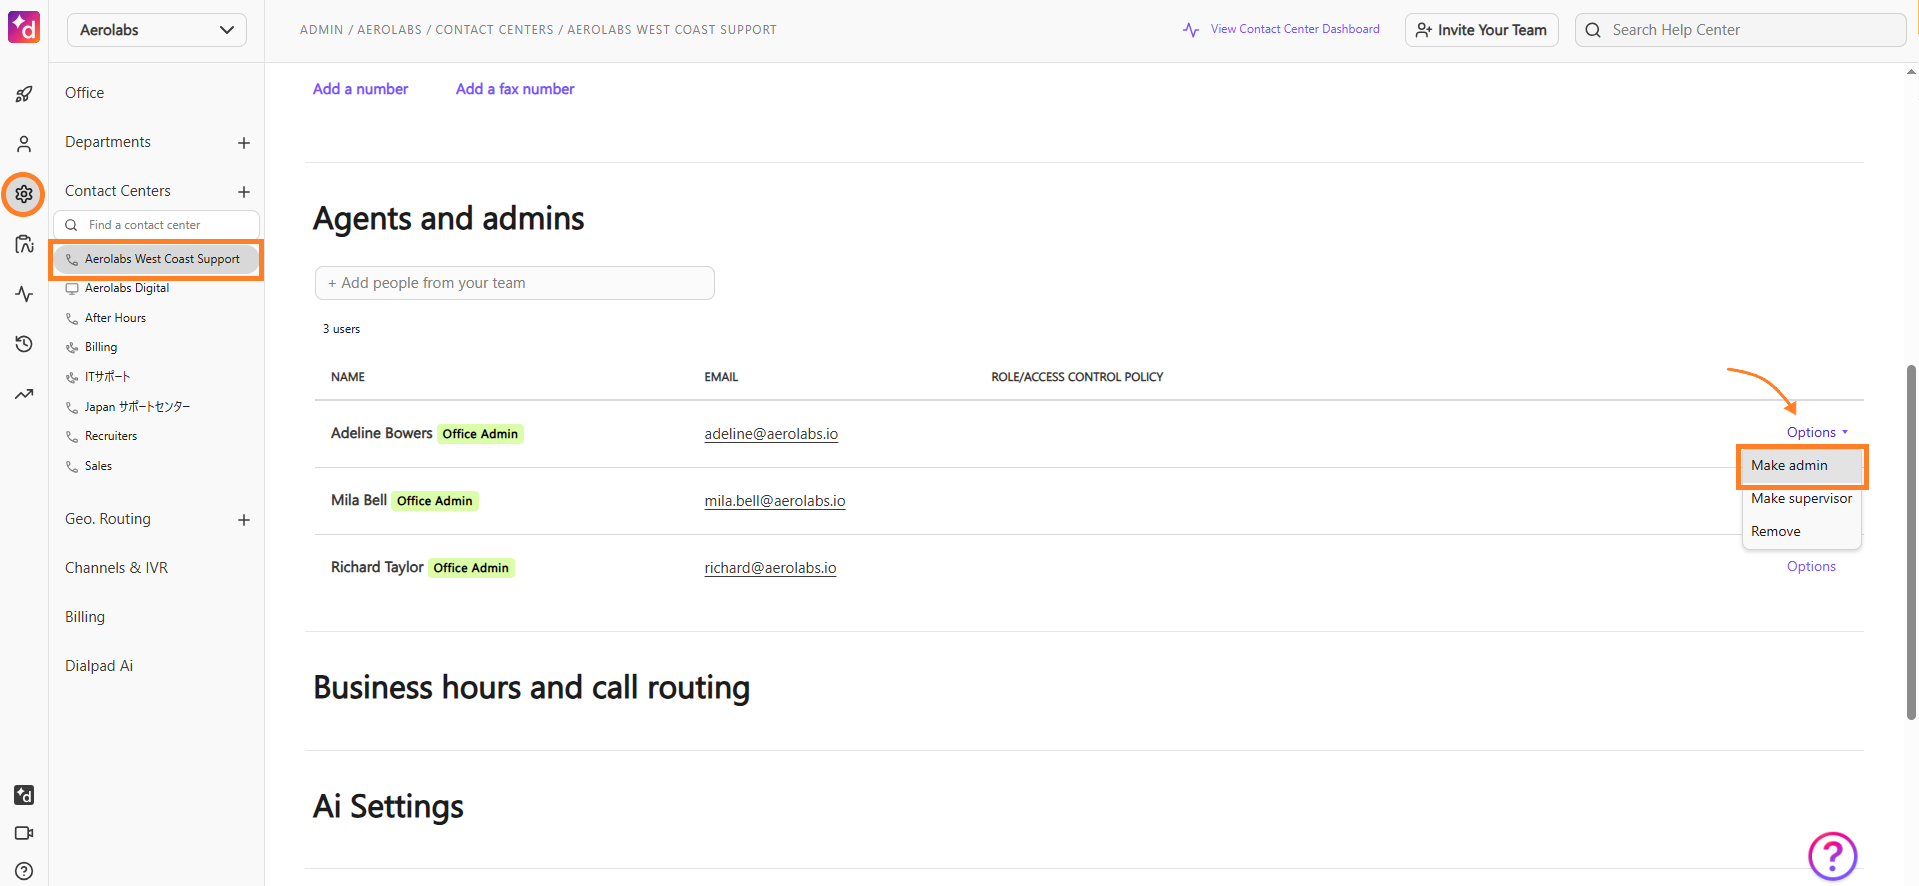Click mila.bell@aerolabs.io email link

tap(775, 501)
